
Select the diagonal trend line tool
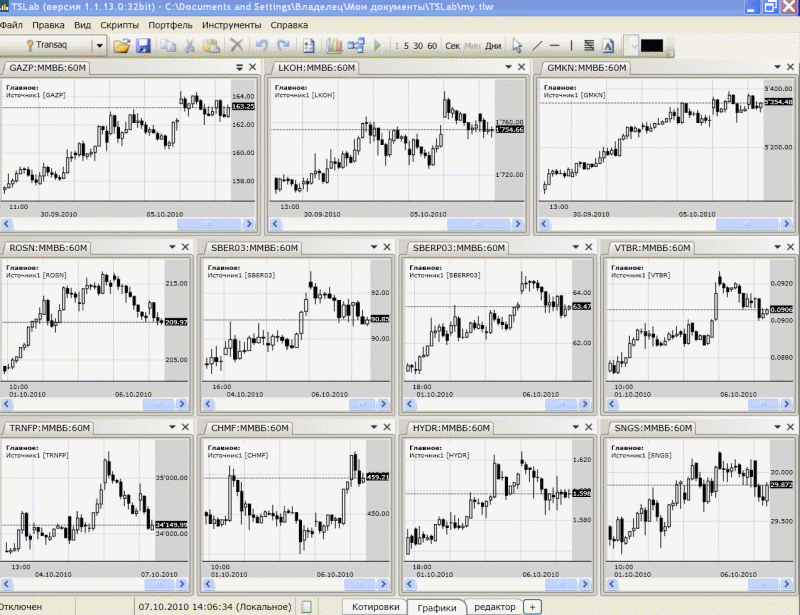pos(537,46)
